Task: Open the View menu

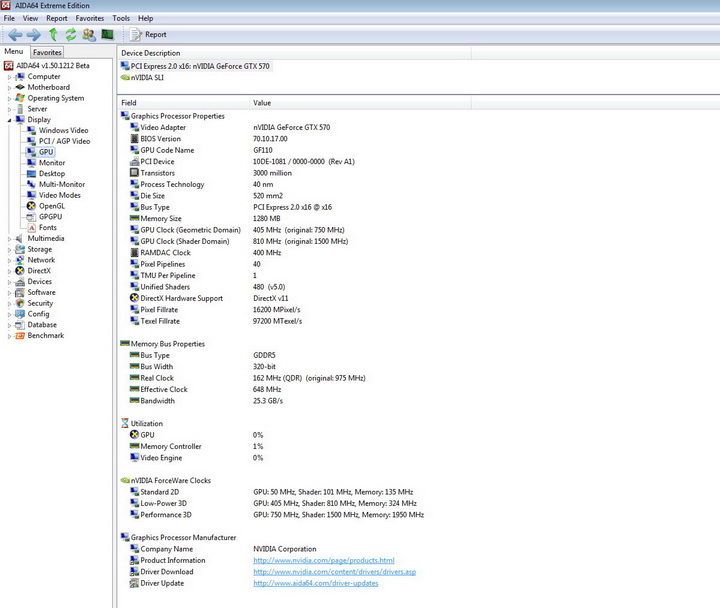Action: click(30, 18)
